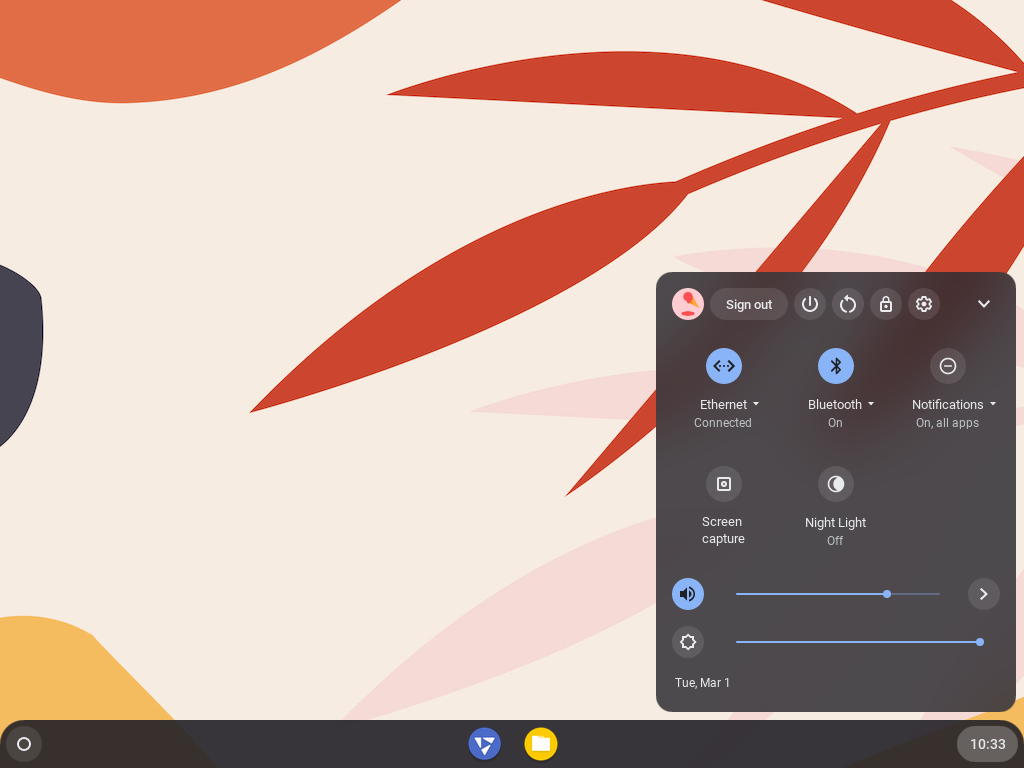Lock the screen with padlock icon
This screenshot has height=768, width=1024.
click(886, 304)
